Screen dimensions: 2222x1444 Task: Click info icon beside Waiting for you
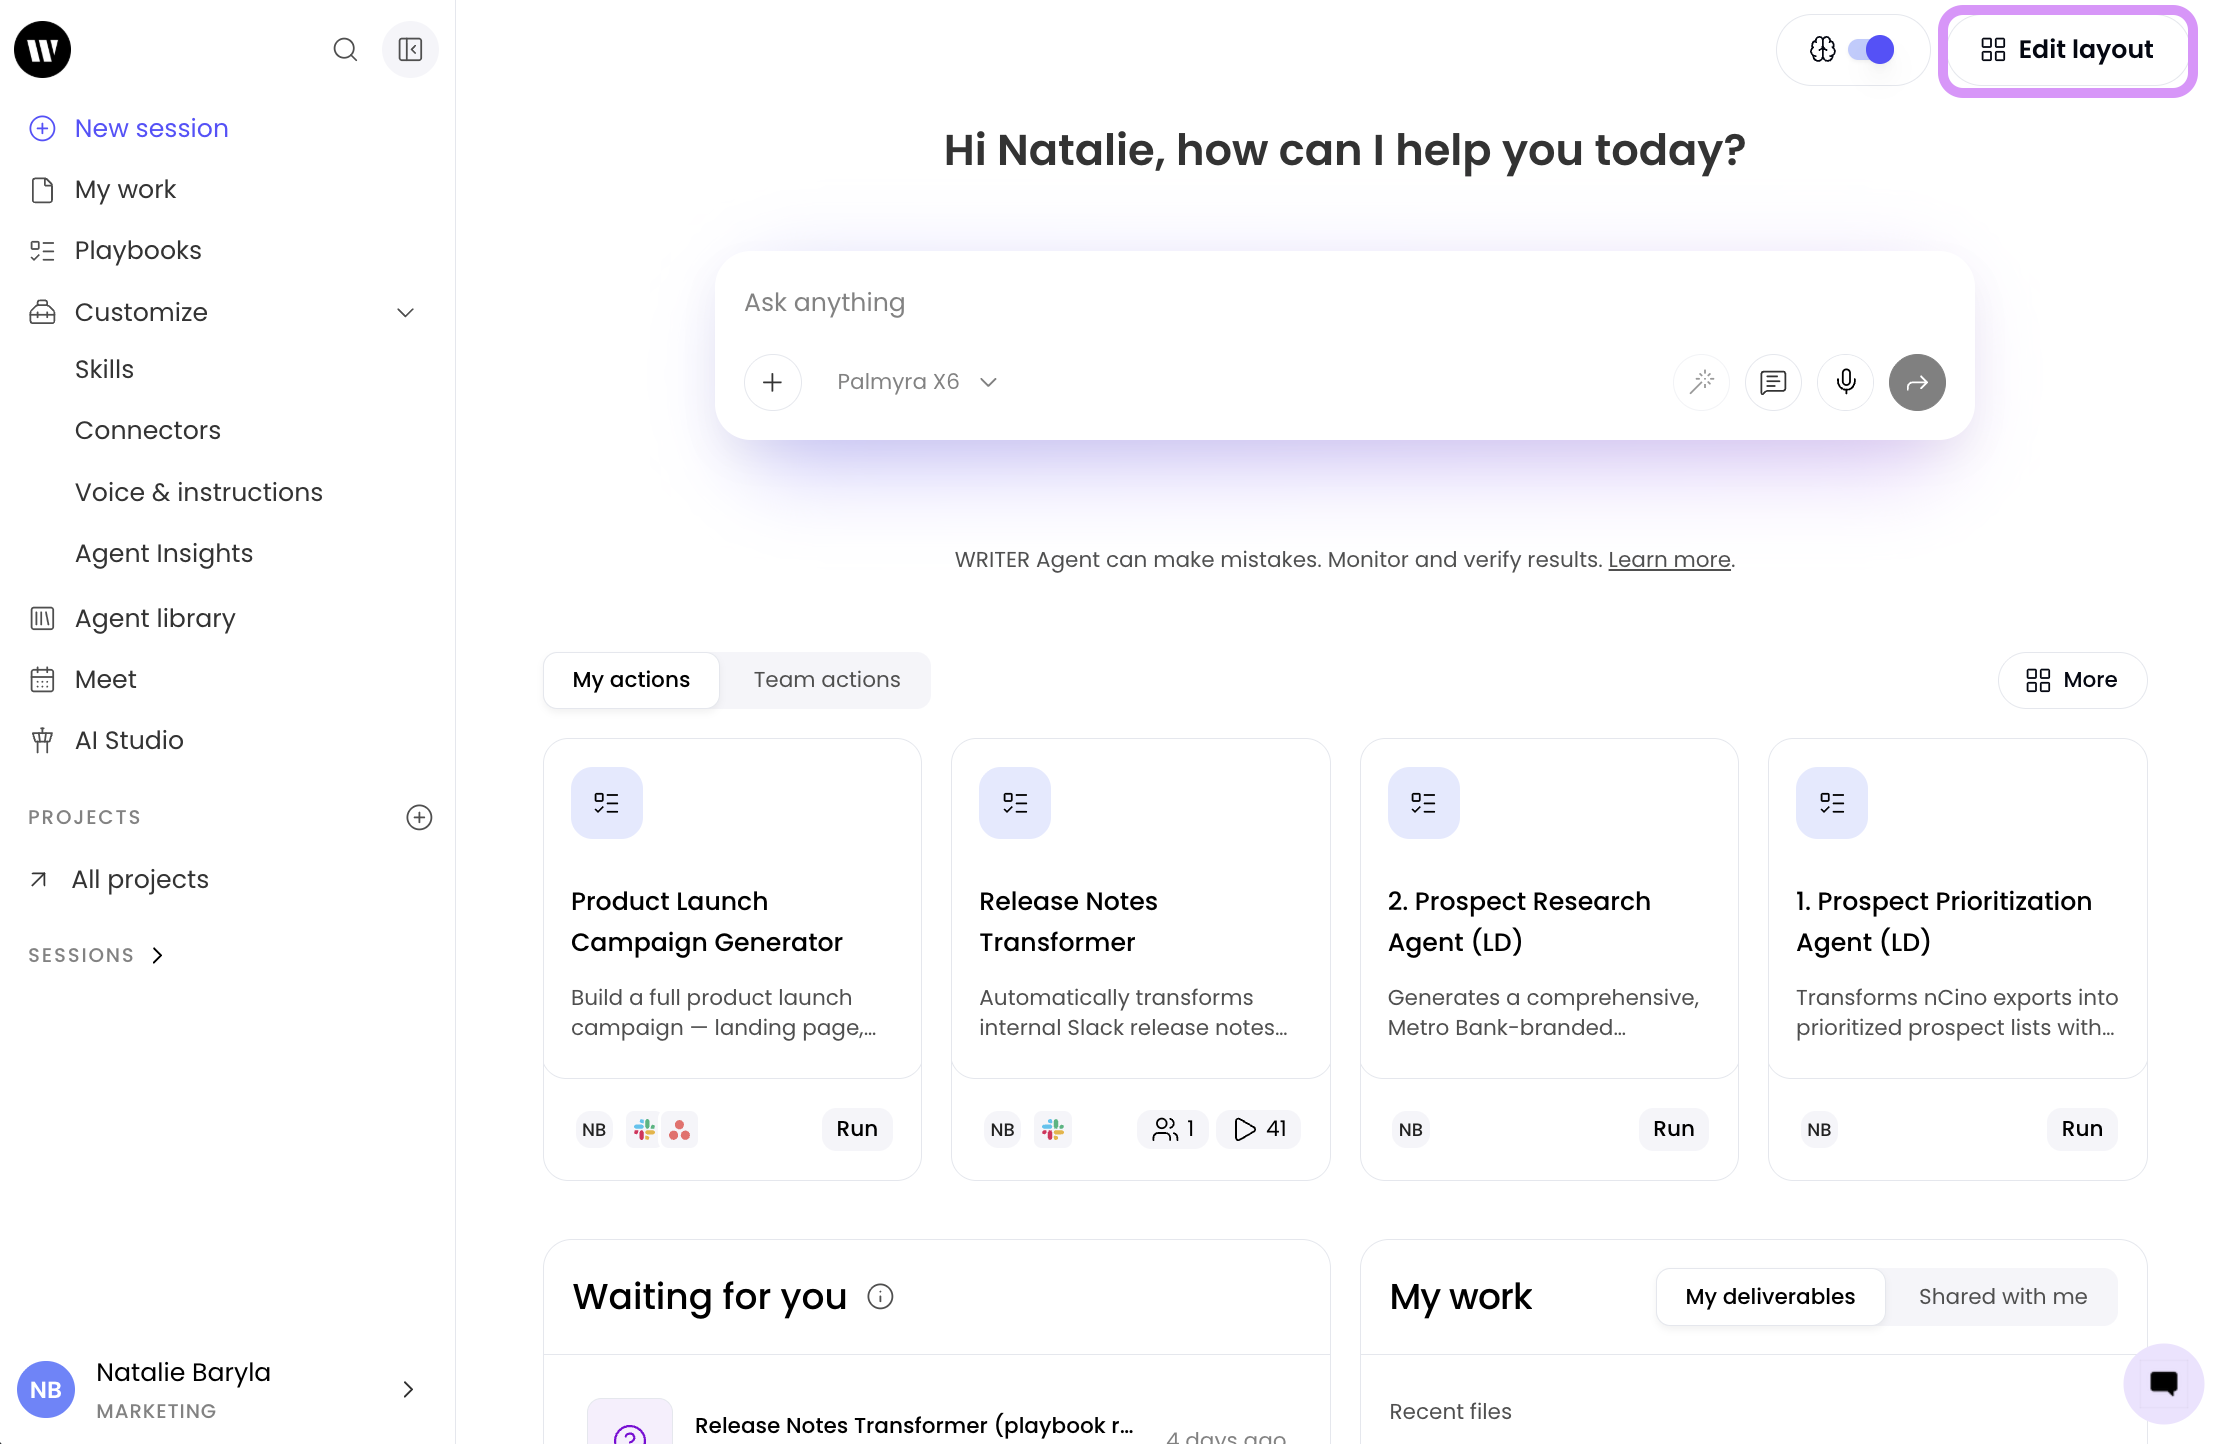click(x=880, y=1297)
